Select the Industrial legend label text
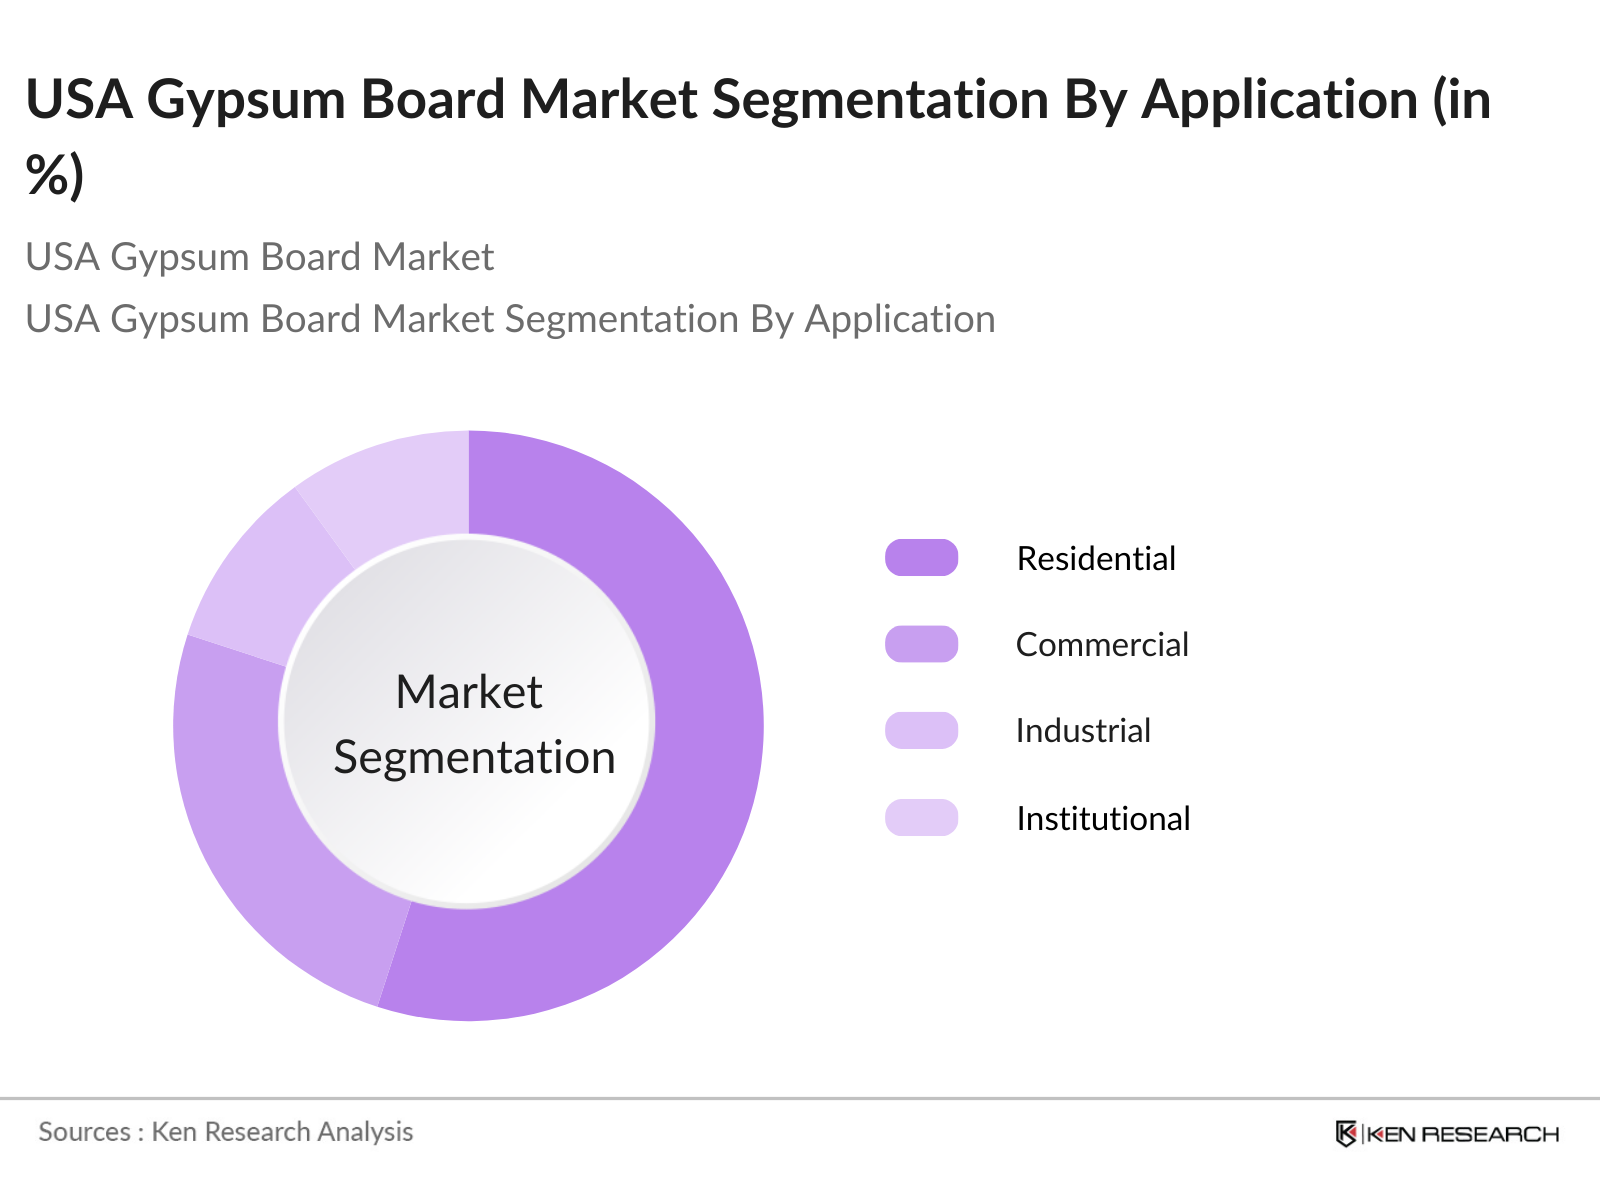1600x1200 pixels. click(x=1083, y=730)
